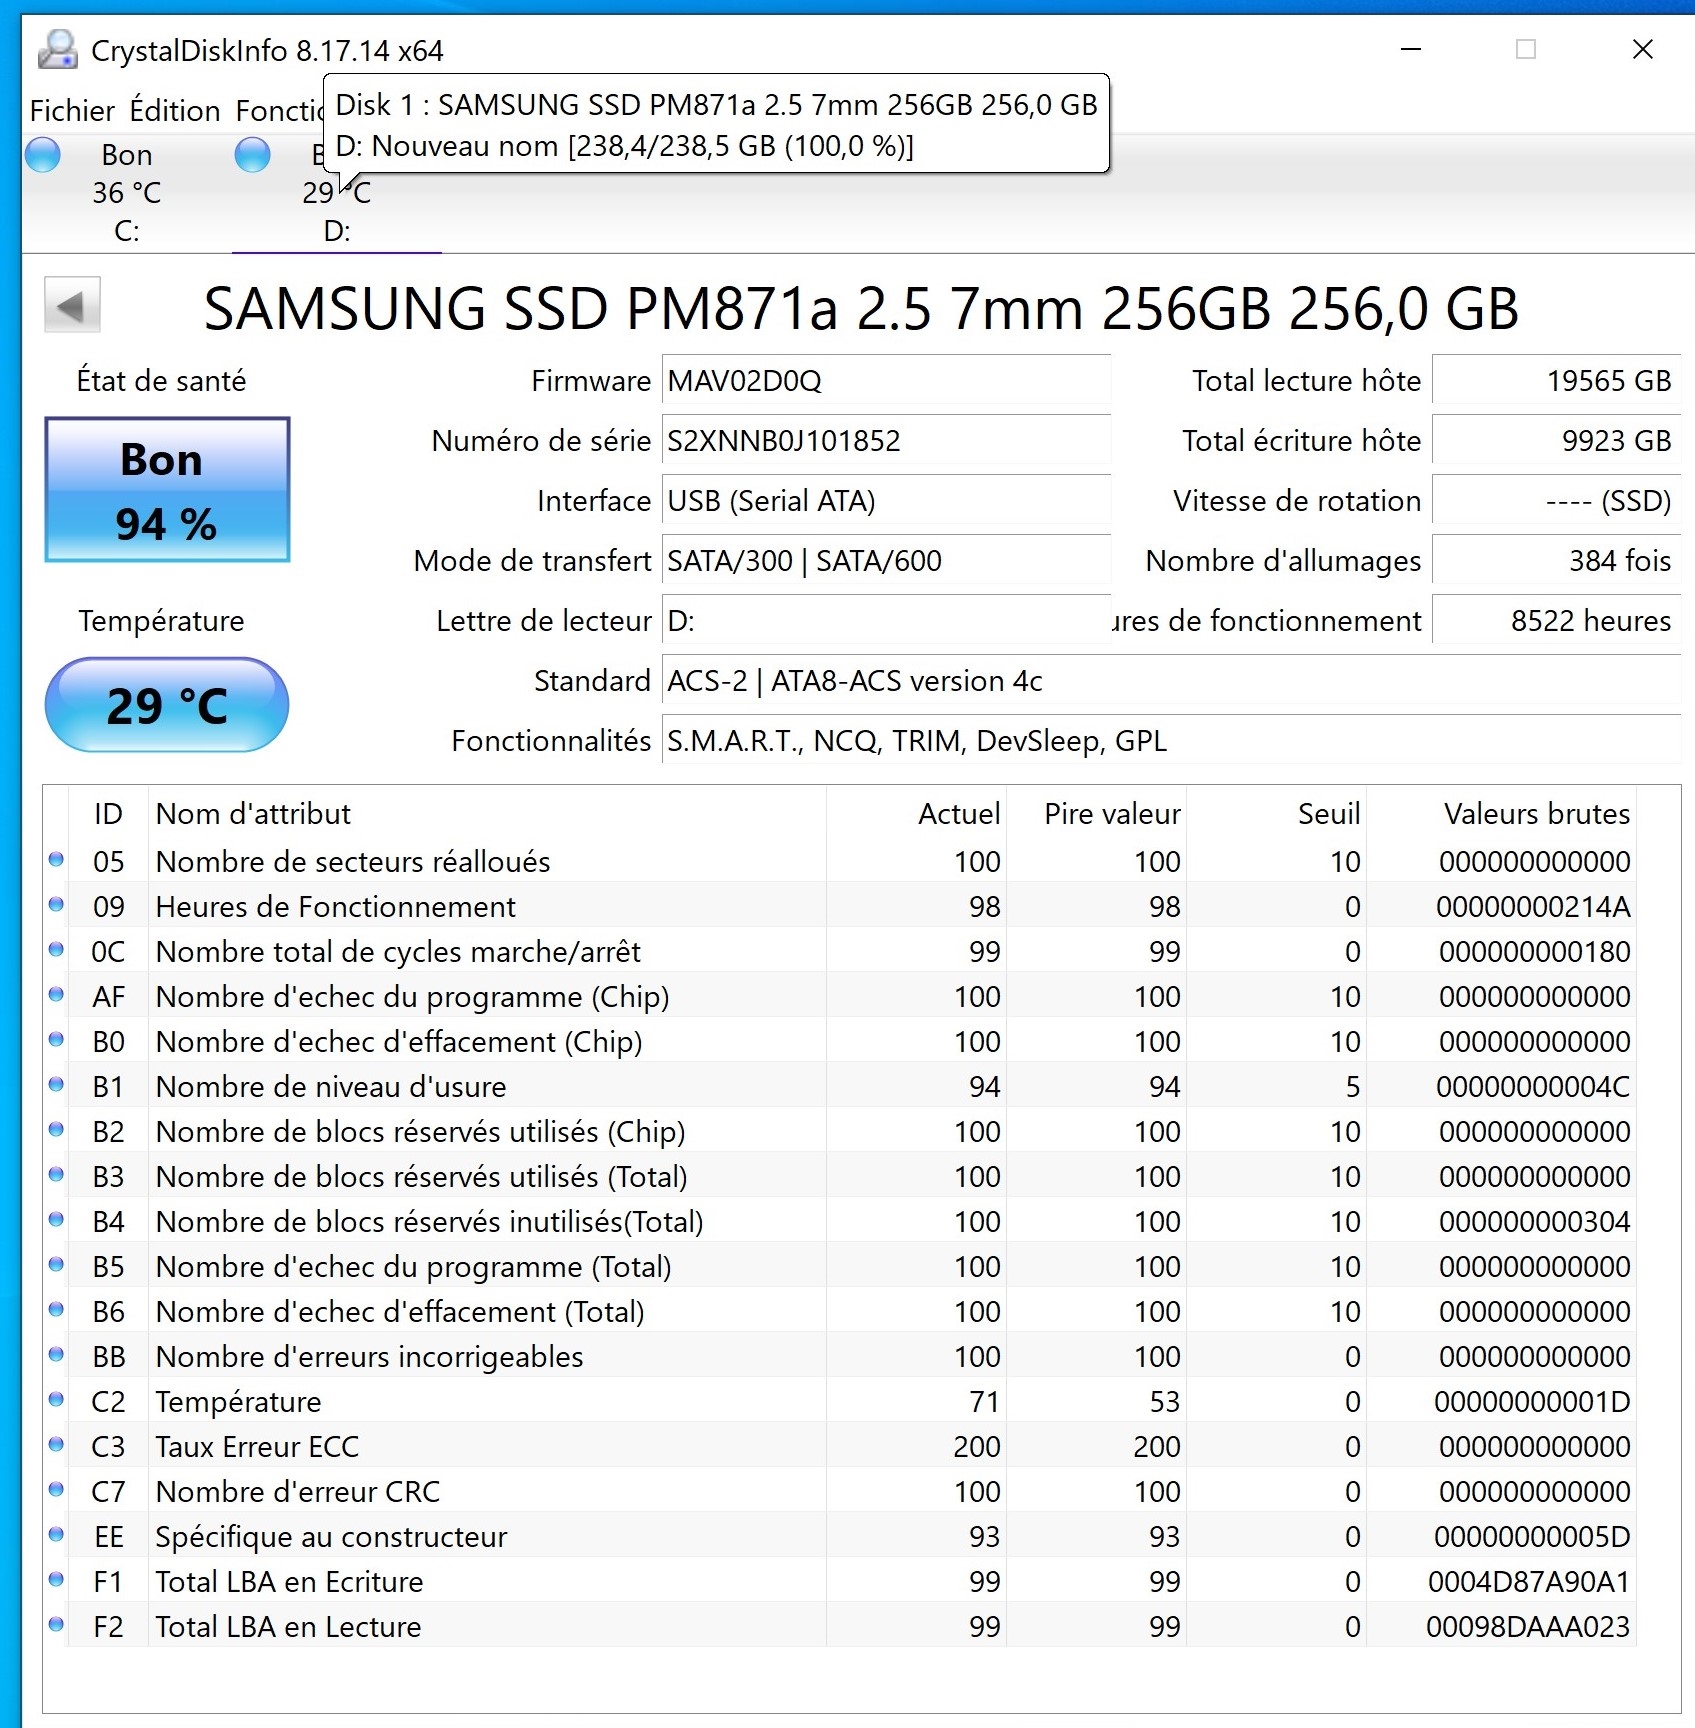The height and width of the screenshot is (1728, 1695).
Task: Click status dot for Total LBA en Lecture
Action: [x=56, y=1625]
